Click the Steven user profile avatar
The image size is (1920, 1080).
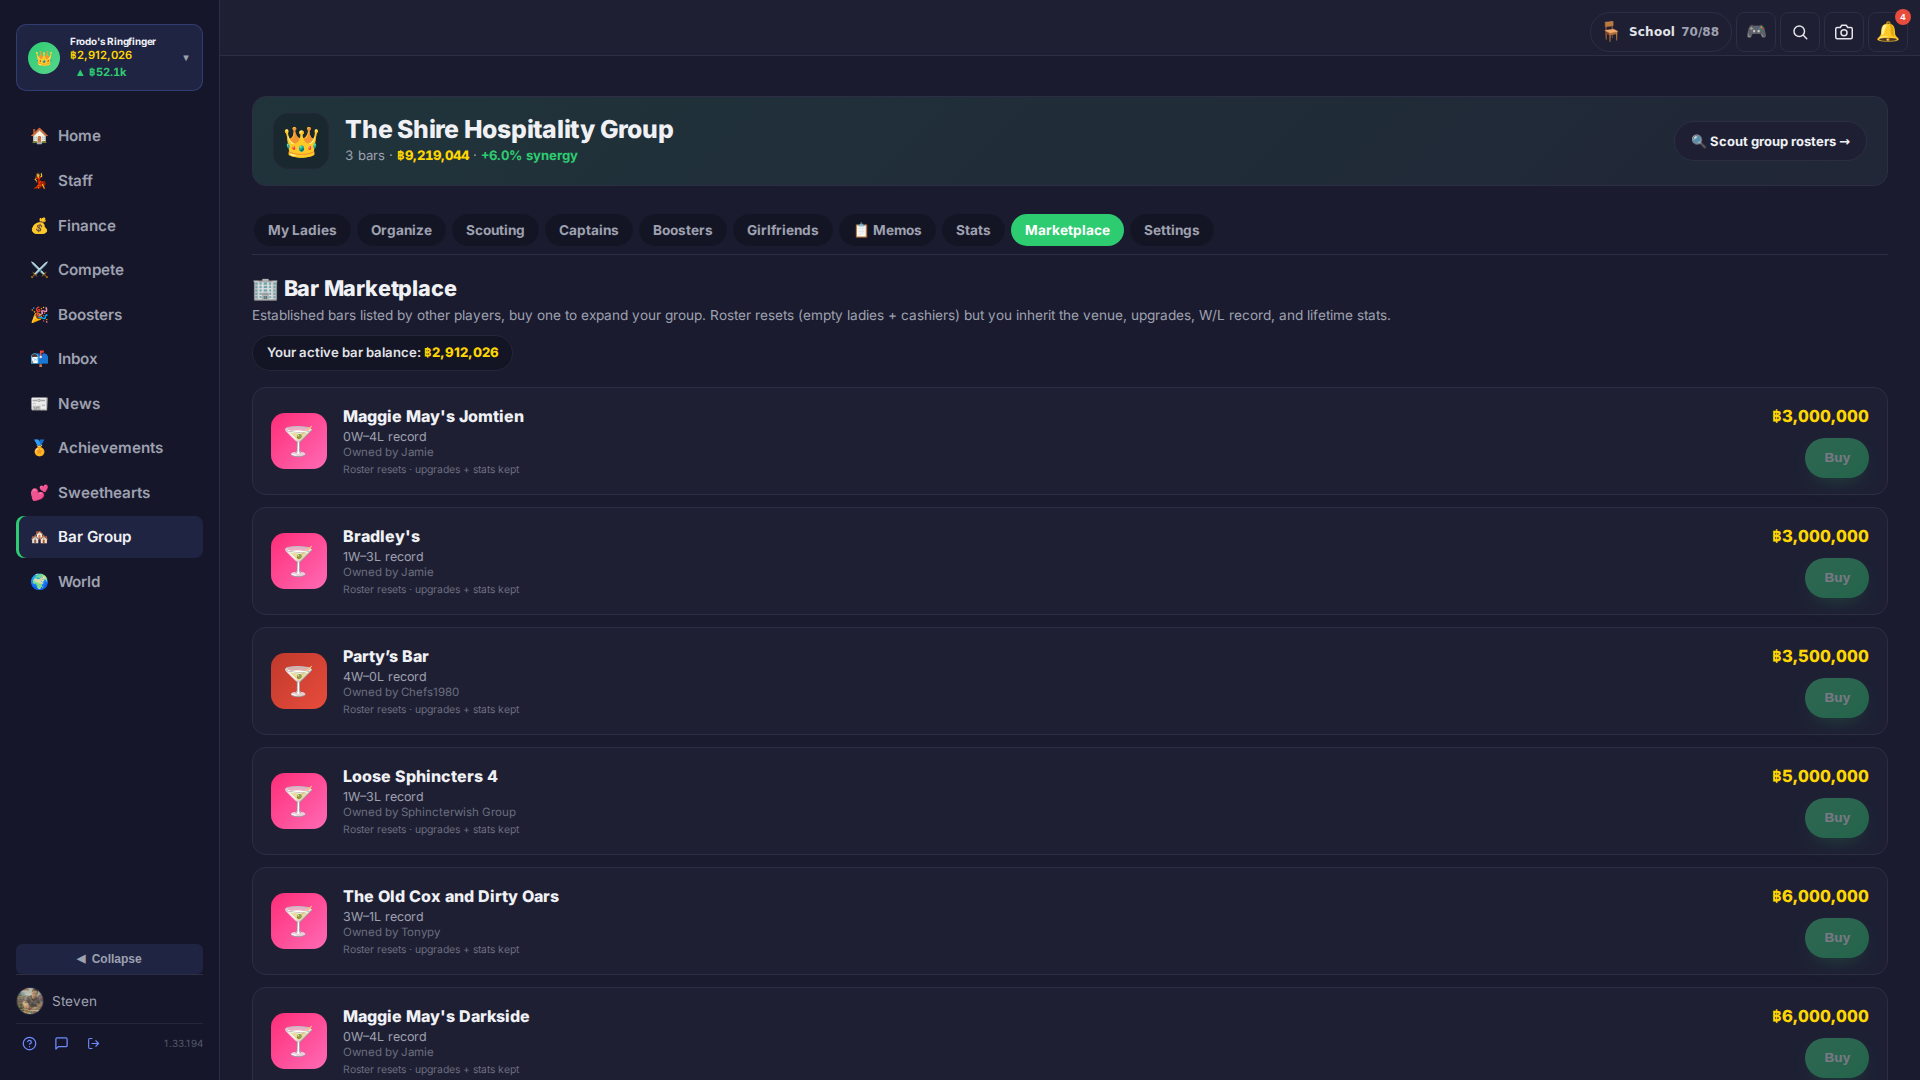coord(30,1001)
